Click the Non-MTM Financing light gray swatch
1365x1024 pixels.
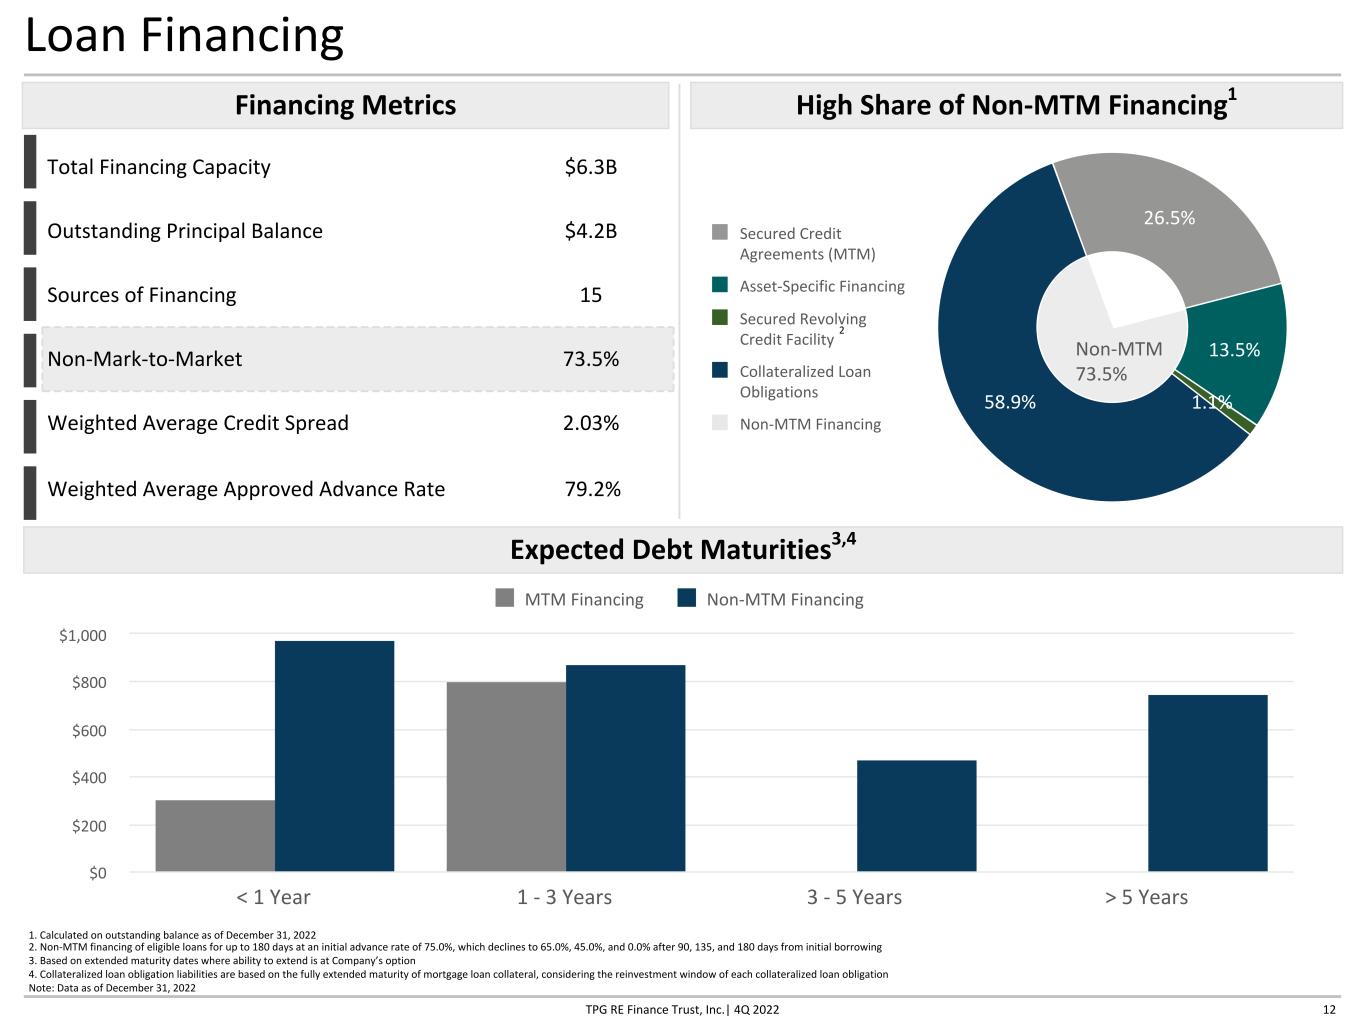tap(720, 423)
